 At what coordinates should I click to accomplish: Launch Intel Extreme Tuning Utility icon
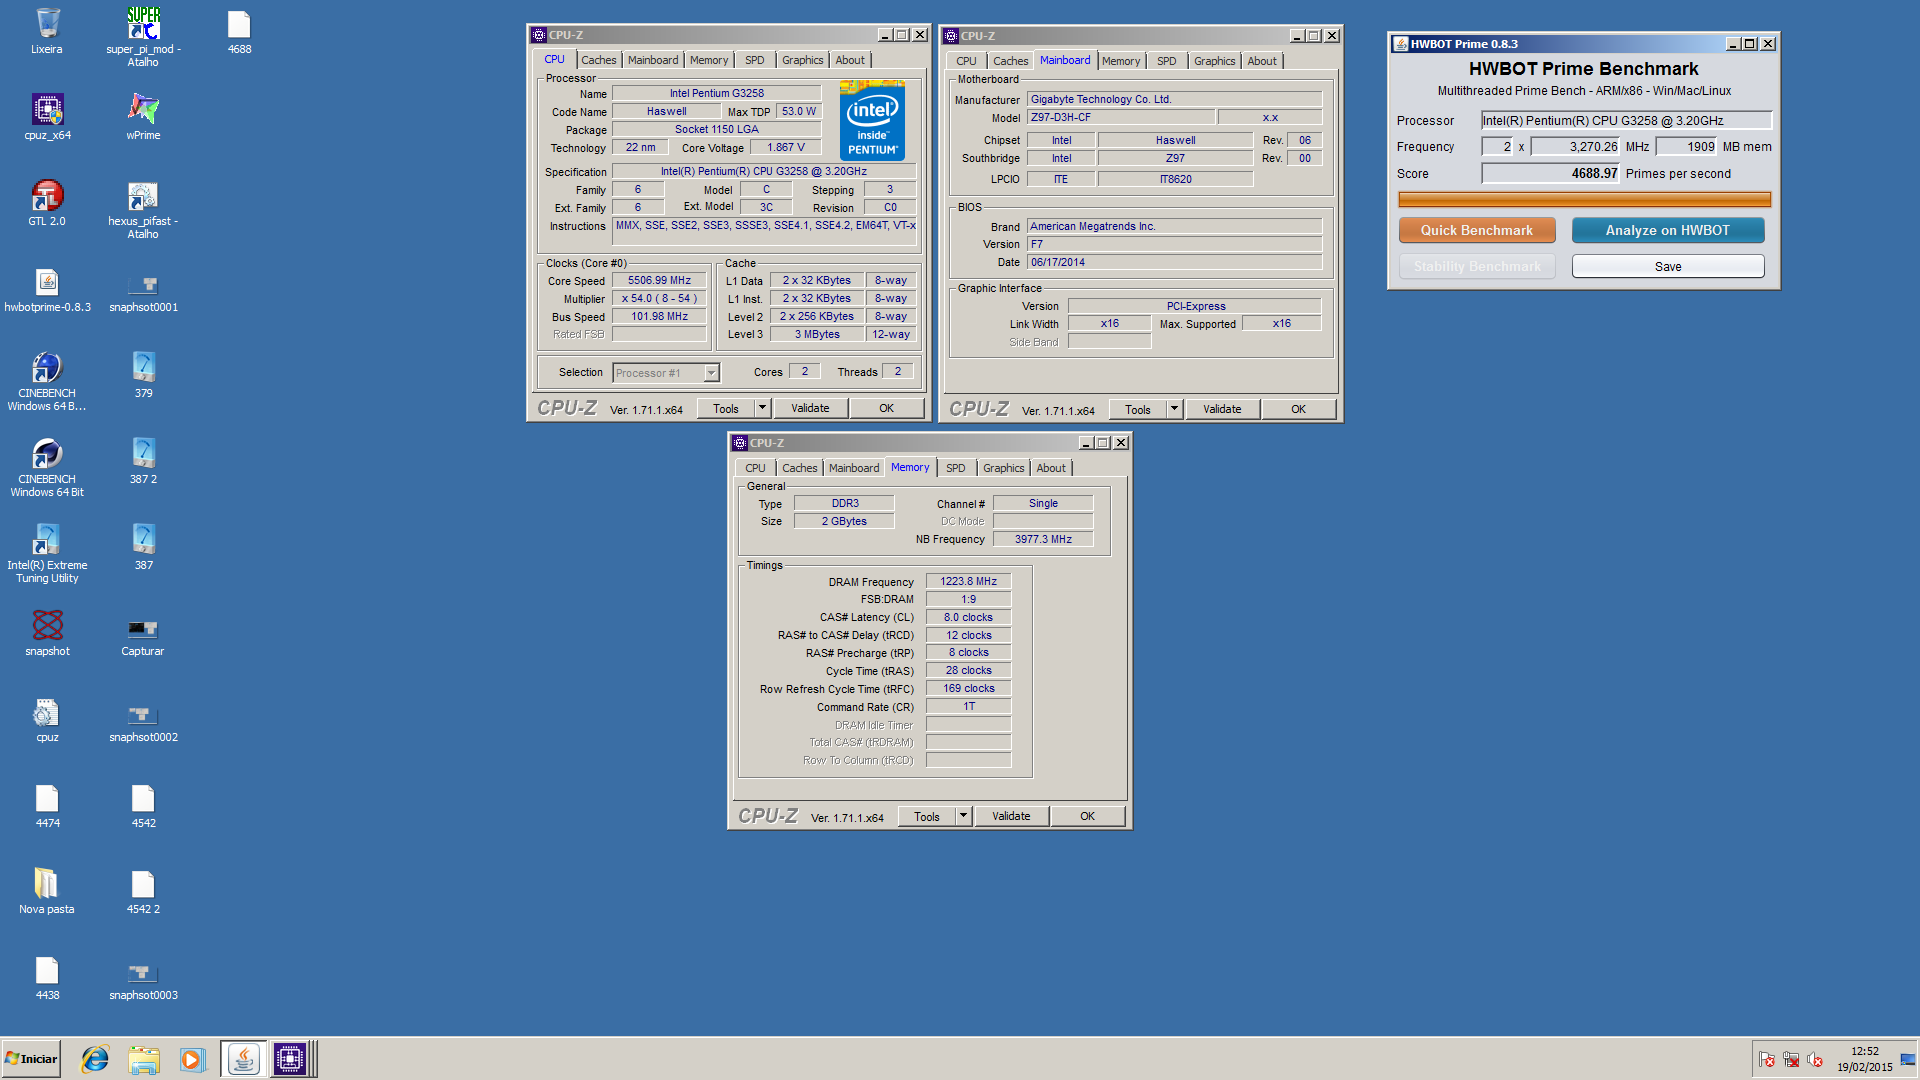[47, 553]
